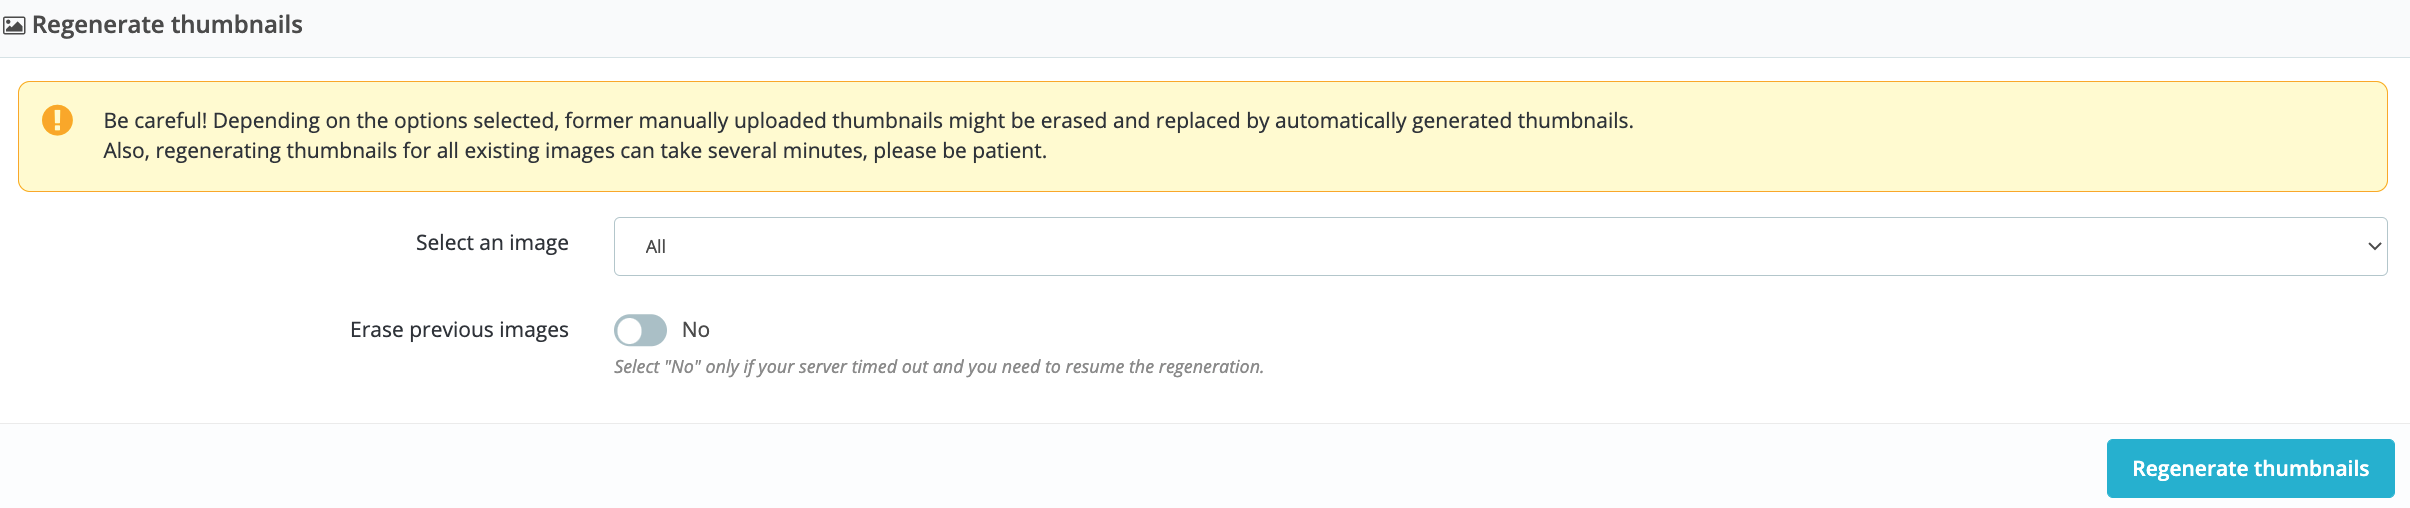
Task: Open the Select an image dropdown
Action: [x=1500, y=246]
